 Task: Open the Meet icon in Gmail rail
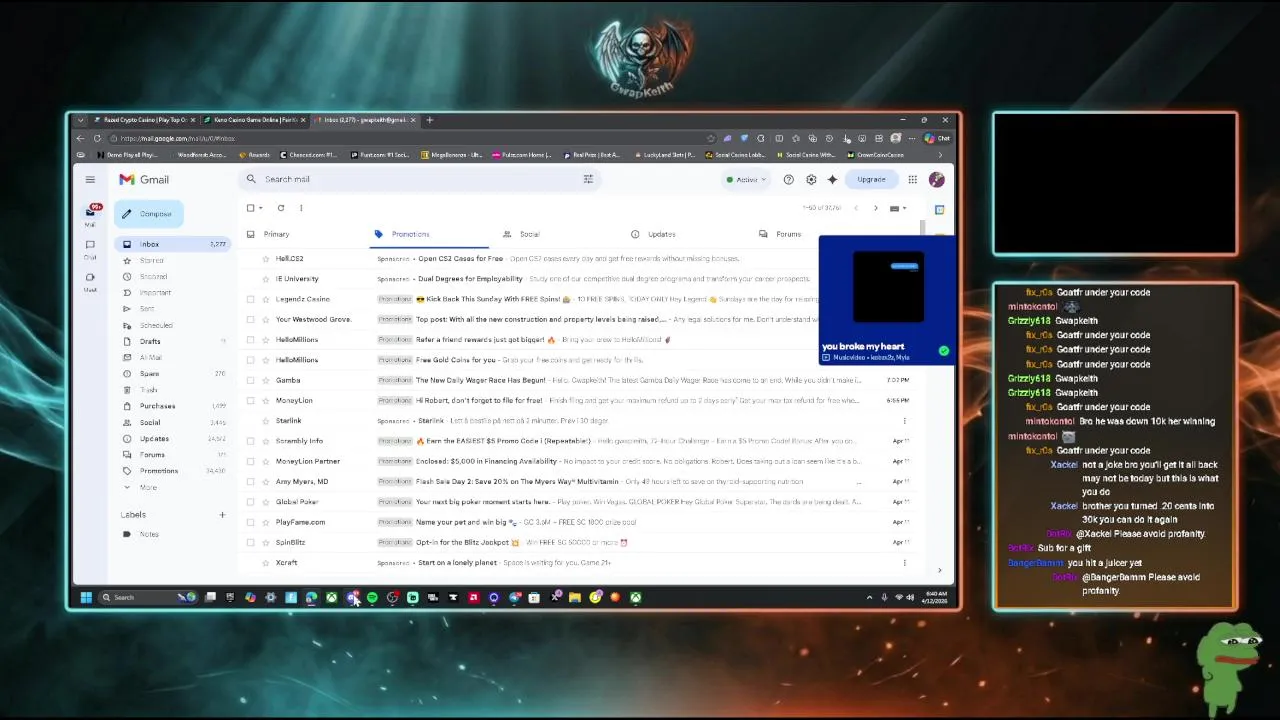[x=90, y=279]
